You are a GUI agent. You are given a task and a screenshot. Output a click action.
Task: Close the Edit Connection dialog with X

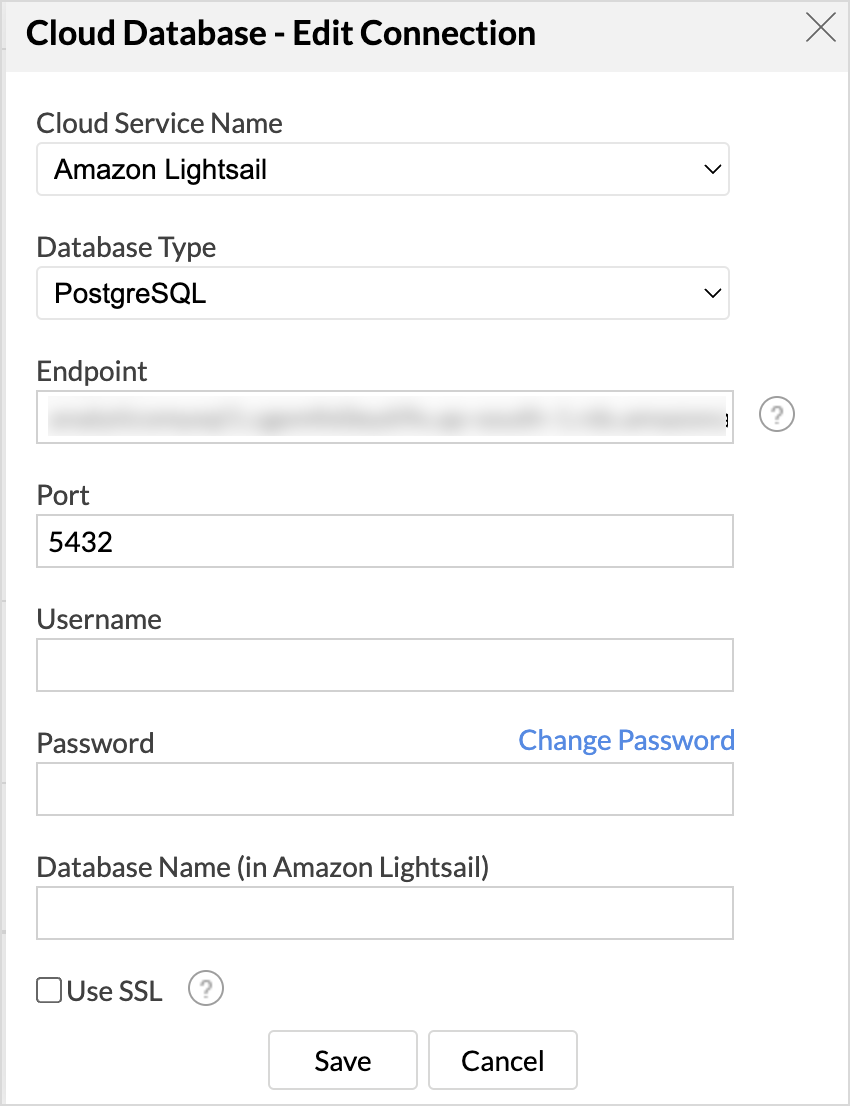click(820, 29)
